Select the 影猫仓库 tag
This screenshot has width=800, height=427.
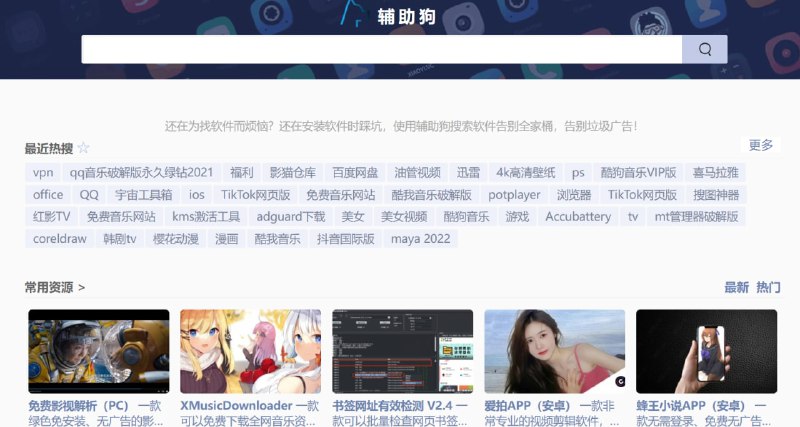pyautogui.click(x=293, y=172)
